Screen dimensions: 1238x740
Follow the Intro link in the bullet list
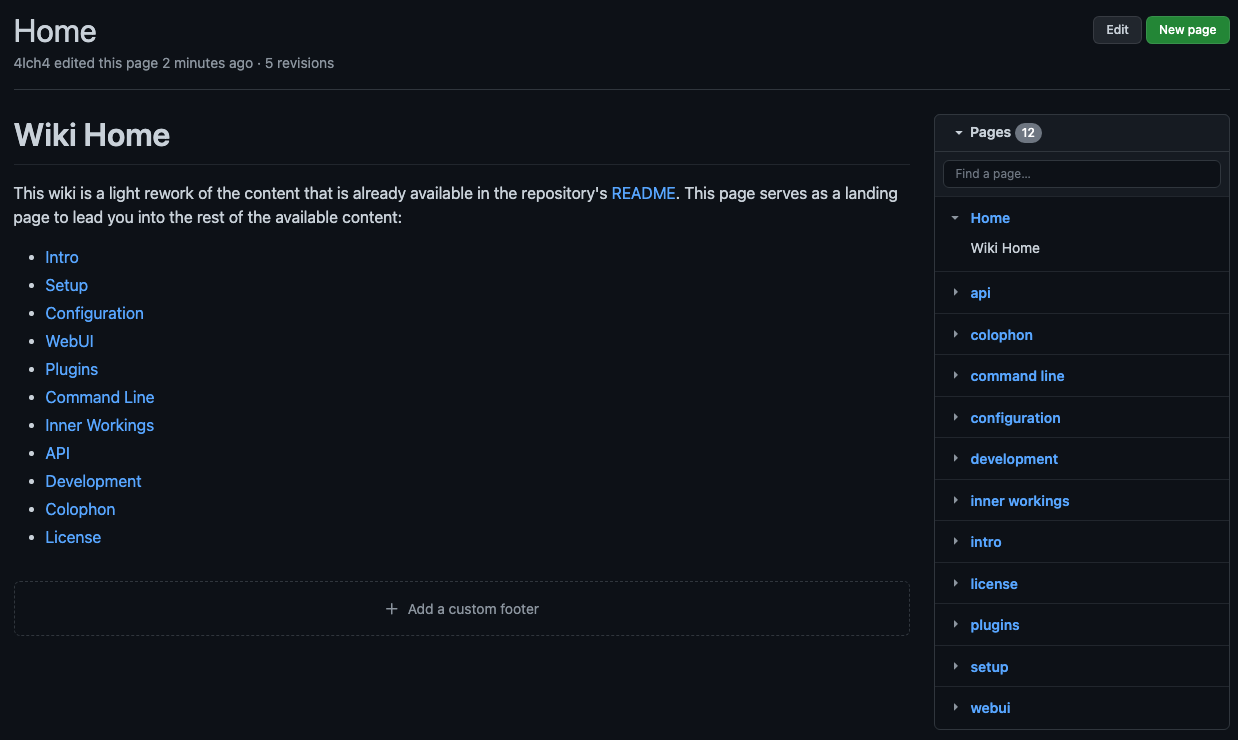[61, 257]
